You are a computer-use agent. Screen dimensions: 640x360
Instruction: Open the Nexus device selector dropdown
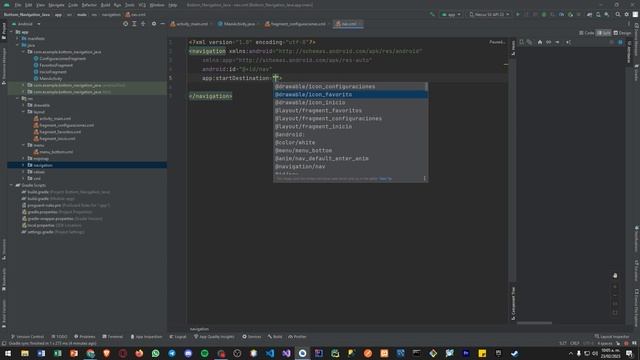pos(489,14)
